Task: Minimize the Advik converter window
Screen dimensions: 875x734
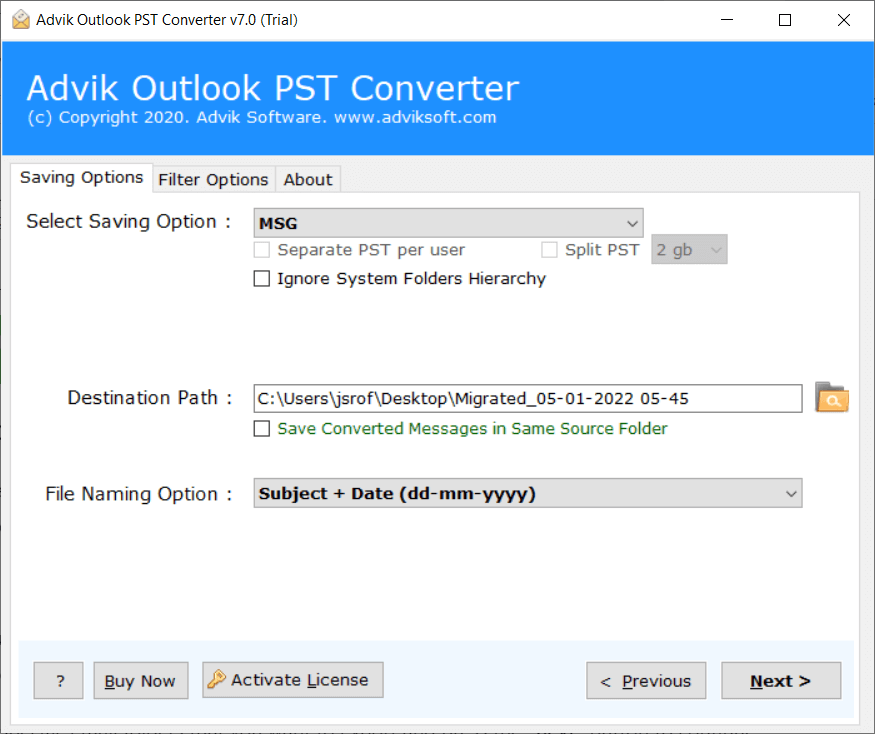Action: tap(727, 20)
